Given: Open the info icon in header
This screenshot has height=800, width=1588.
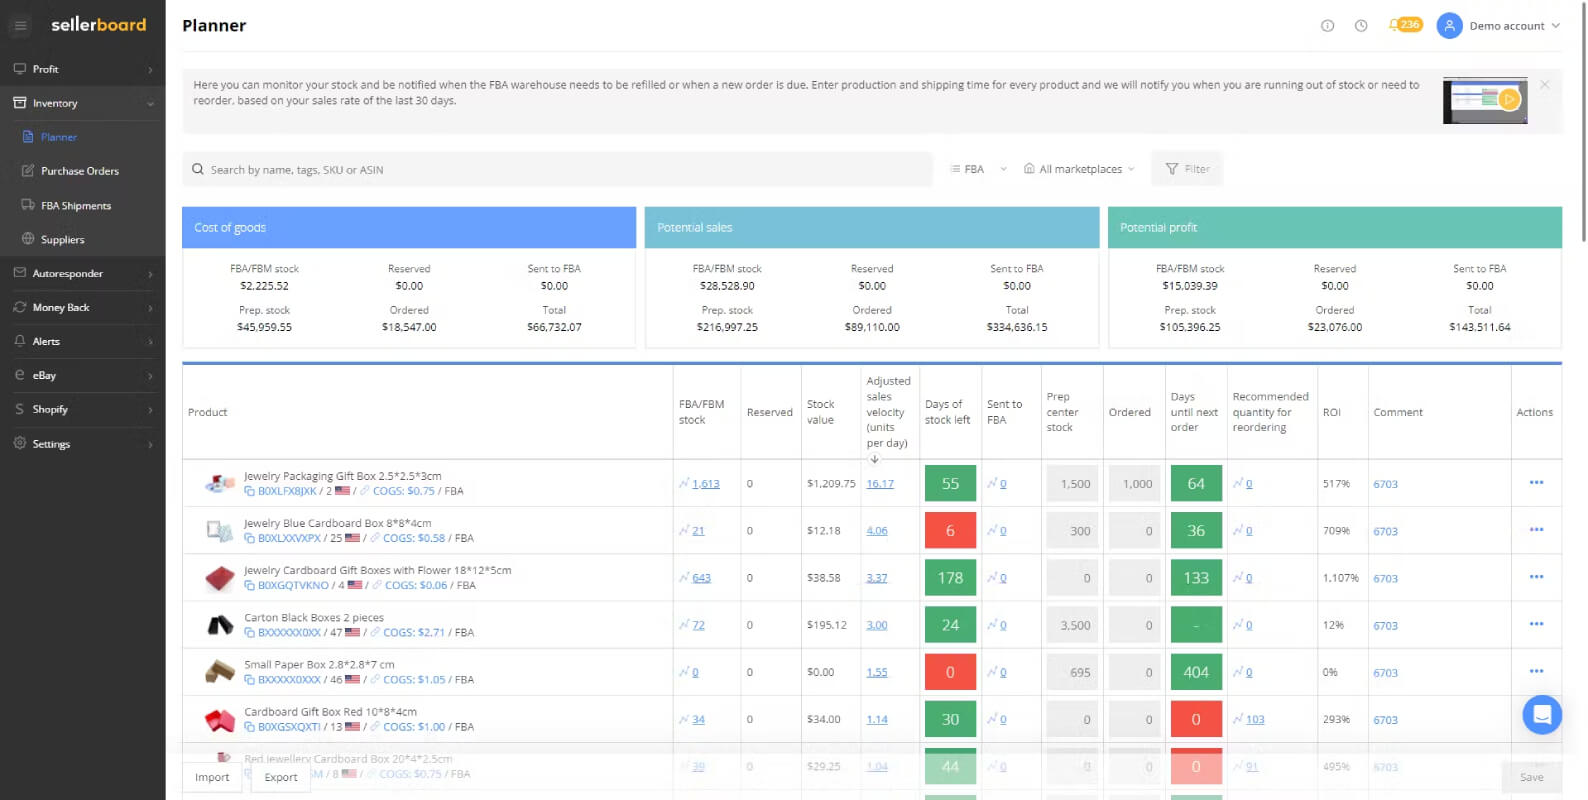Looking at the screenshot, I should pyautogui.click(x=1327, y=26).
